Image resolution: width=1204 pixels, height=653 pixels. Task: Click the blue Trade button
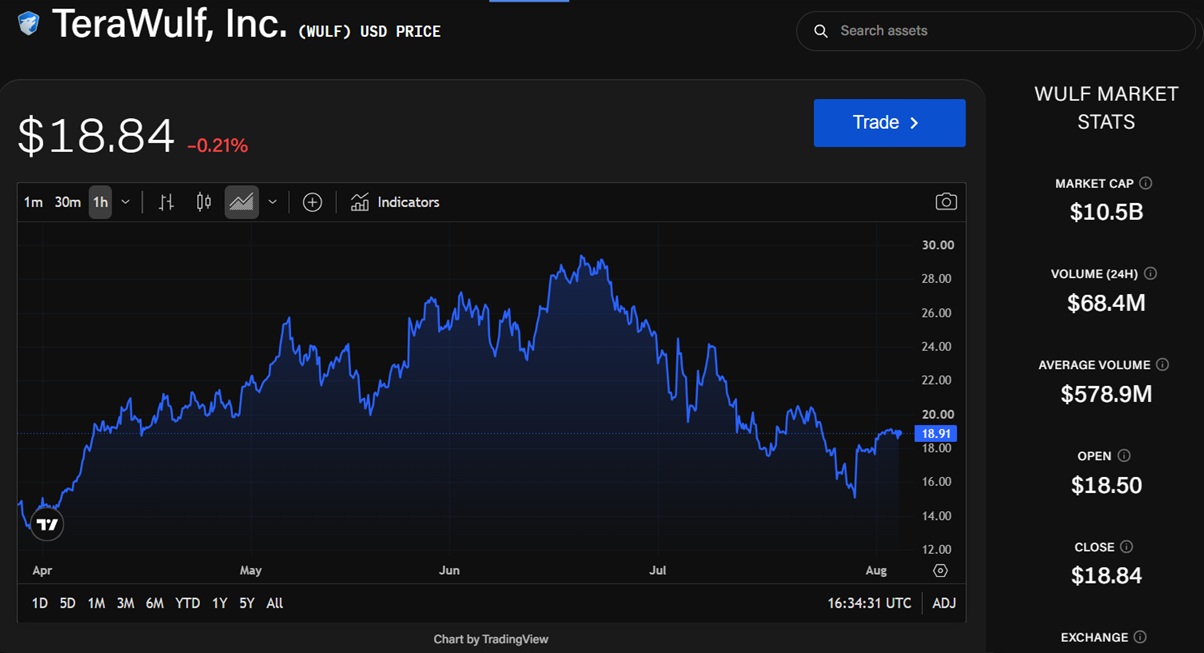[890, 123]
